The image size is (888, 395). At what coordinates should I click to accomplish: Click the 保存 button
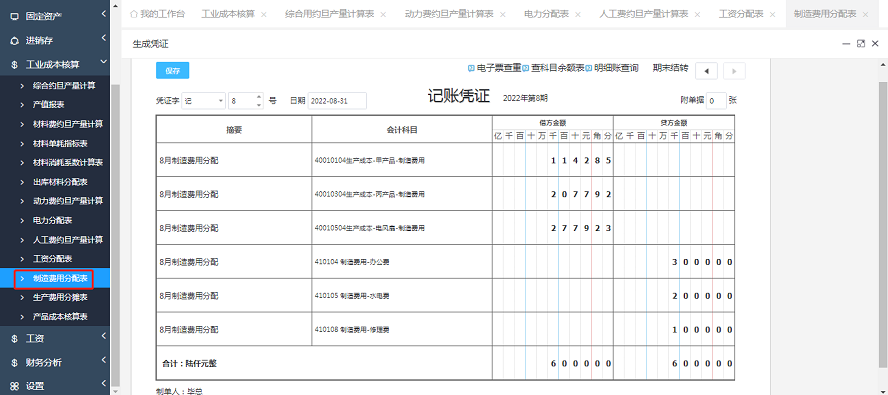[x=172, y=71]
